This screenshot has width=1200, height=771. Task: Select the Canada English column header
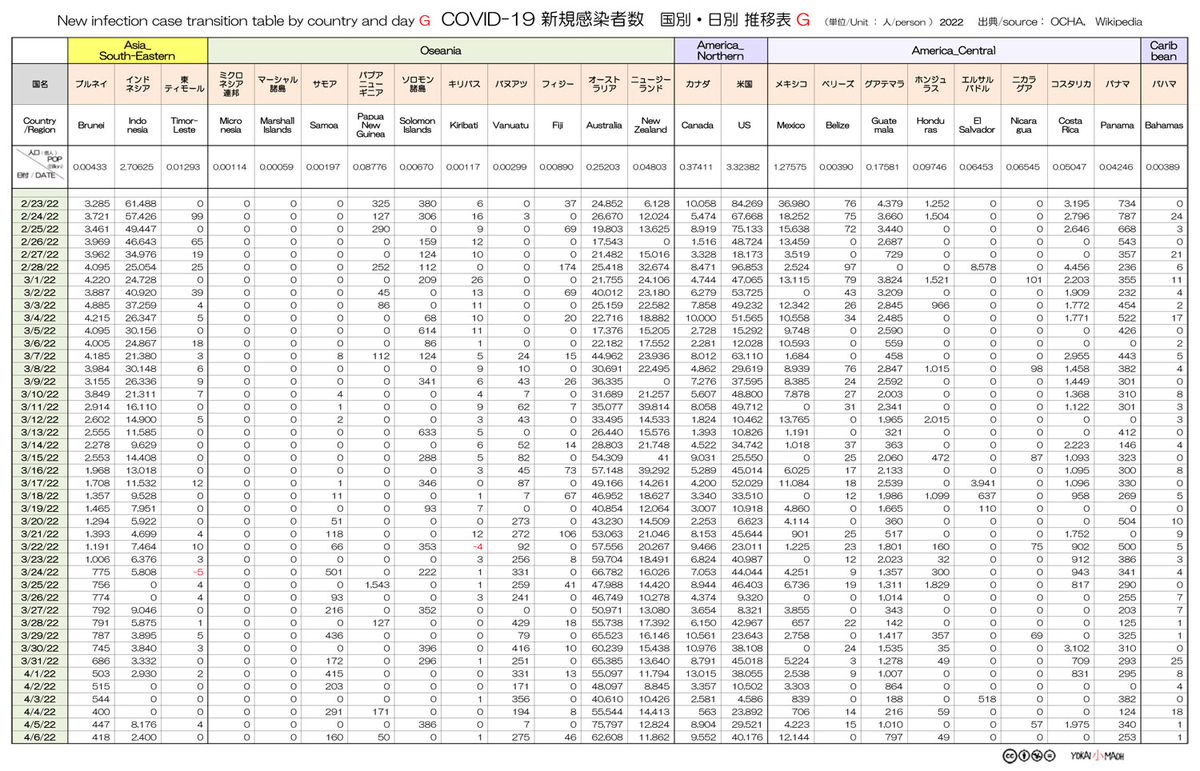[x=698, y=126]
